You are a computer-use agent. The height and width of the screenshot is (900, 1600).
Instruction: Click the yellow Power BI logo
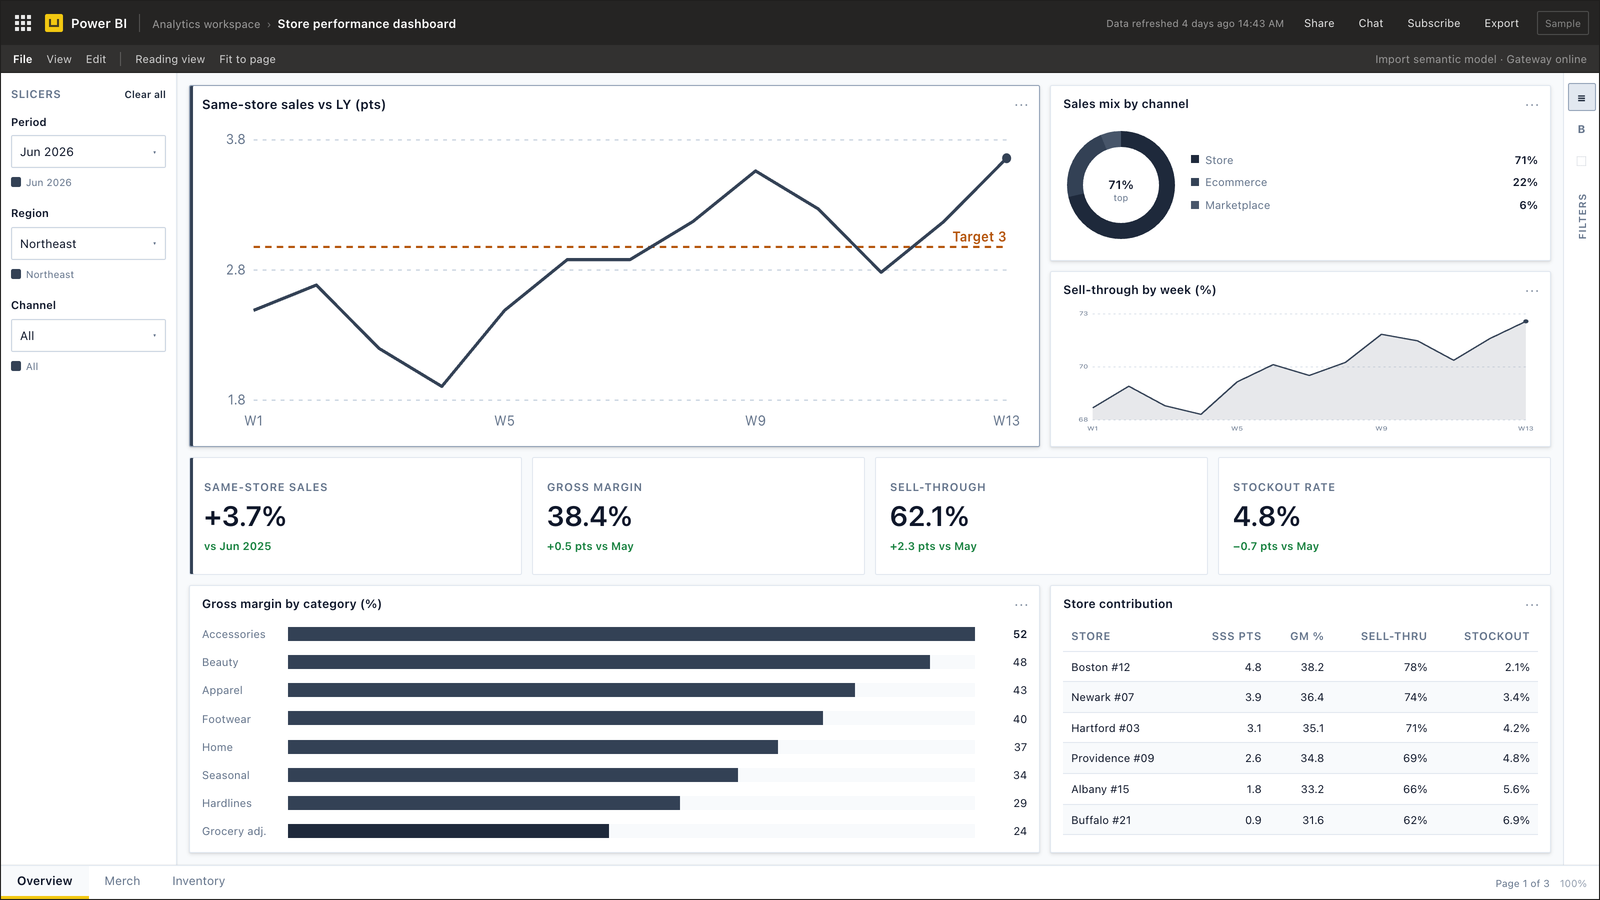[x=54, y=23]
